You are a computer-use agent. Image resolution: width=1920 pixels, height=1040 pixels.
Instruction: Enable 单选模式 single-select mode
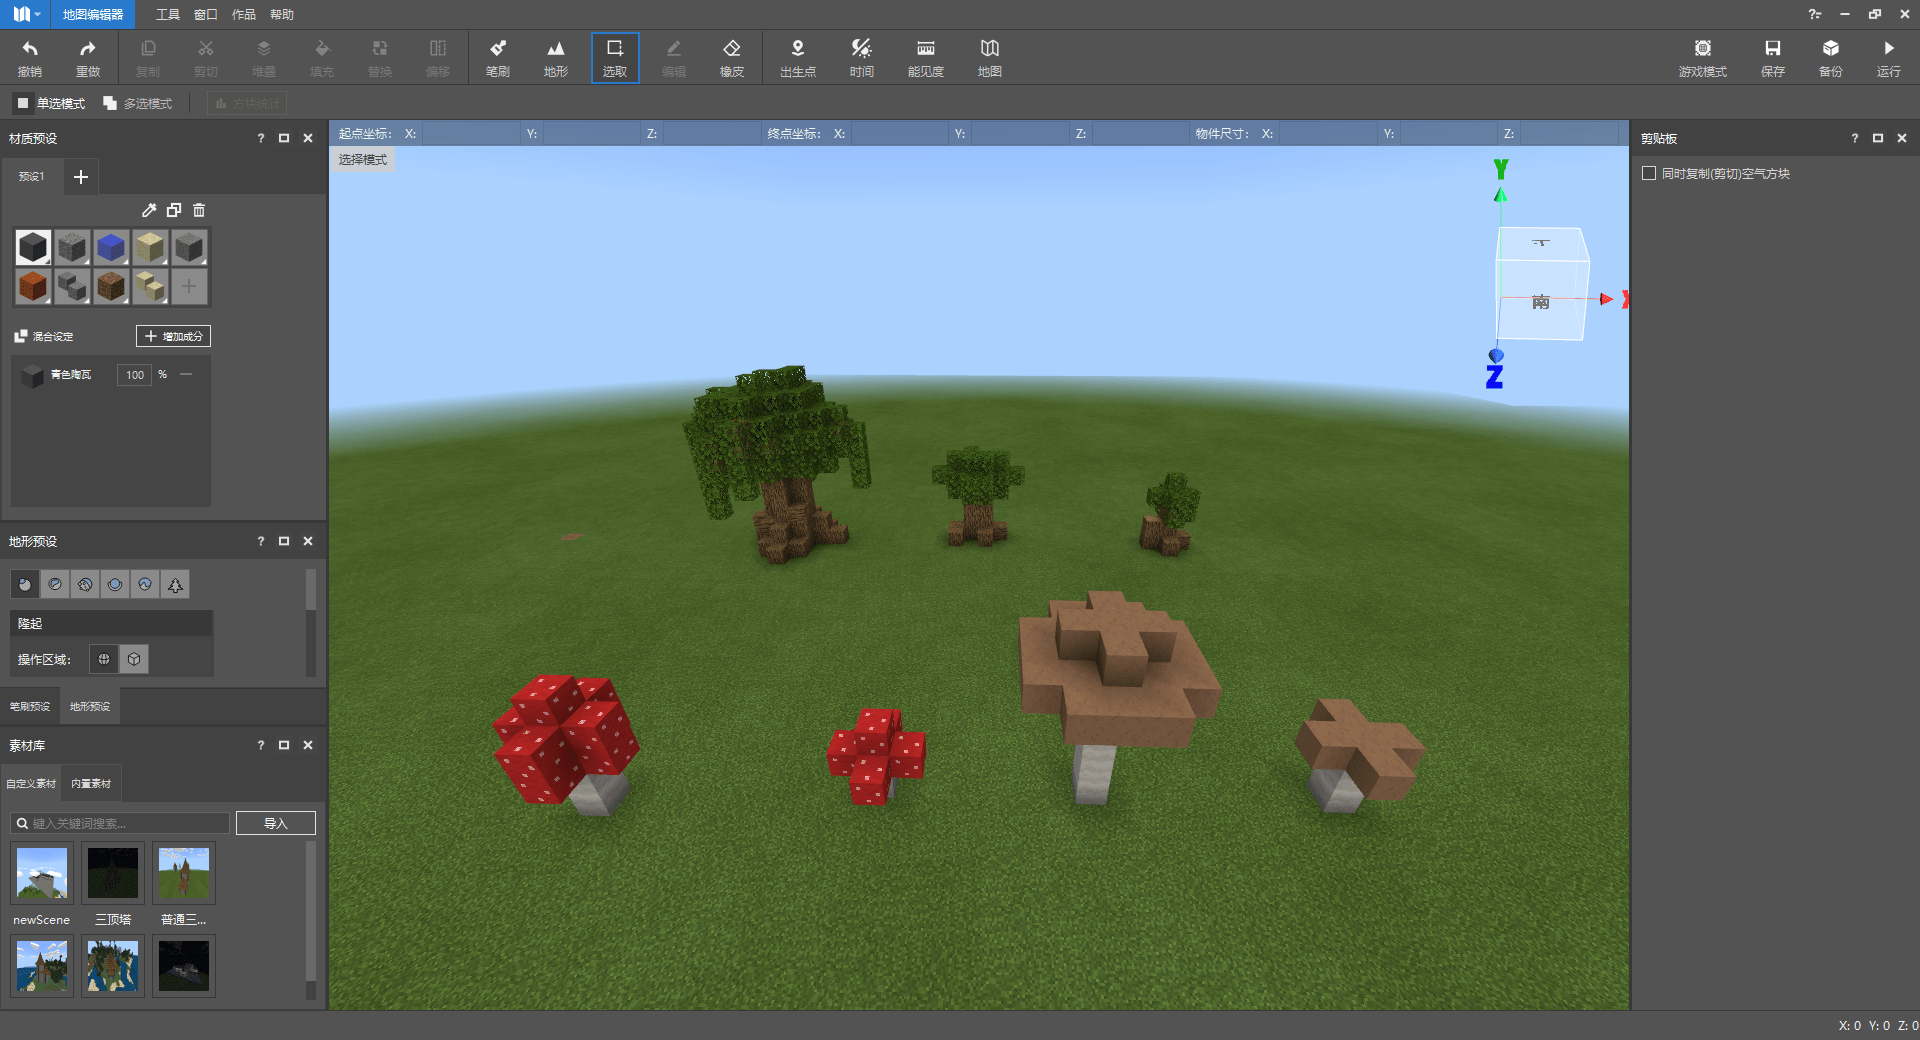50,103
